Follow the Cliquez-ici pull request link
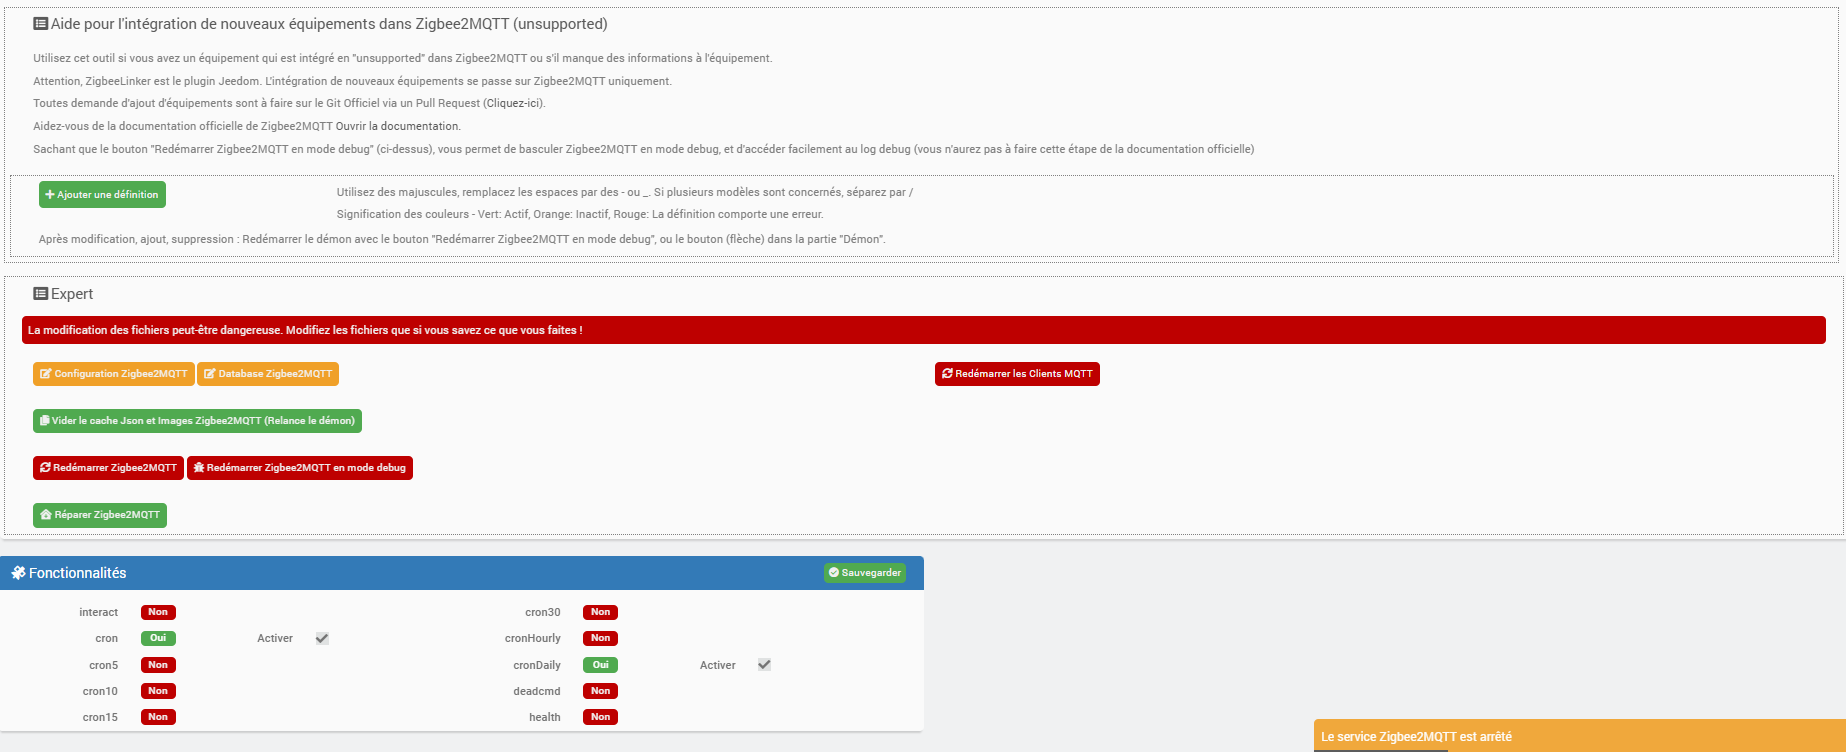Image resolution: width=1846 pixels, height=752 pixels. coord(514,103)
